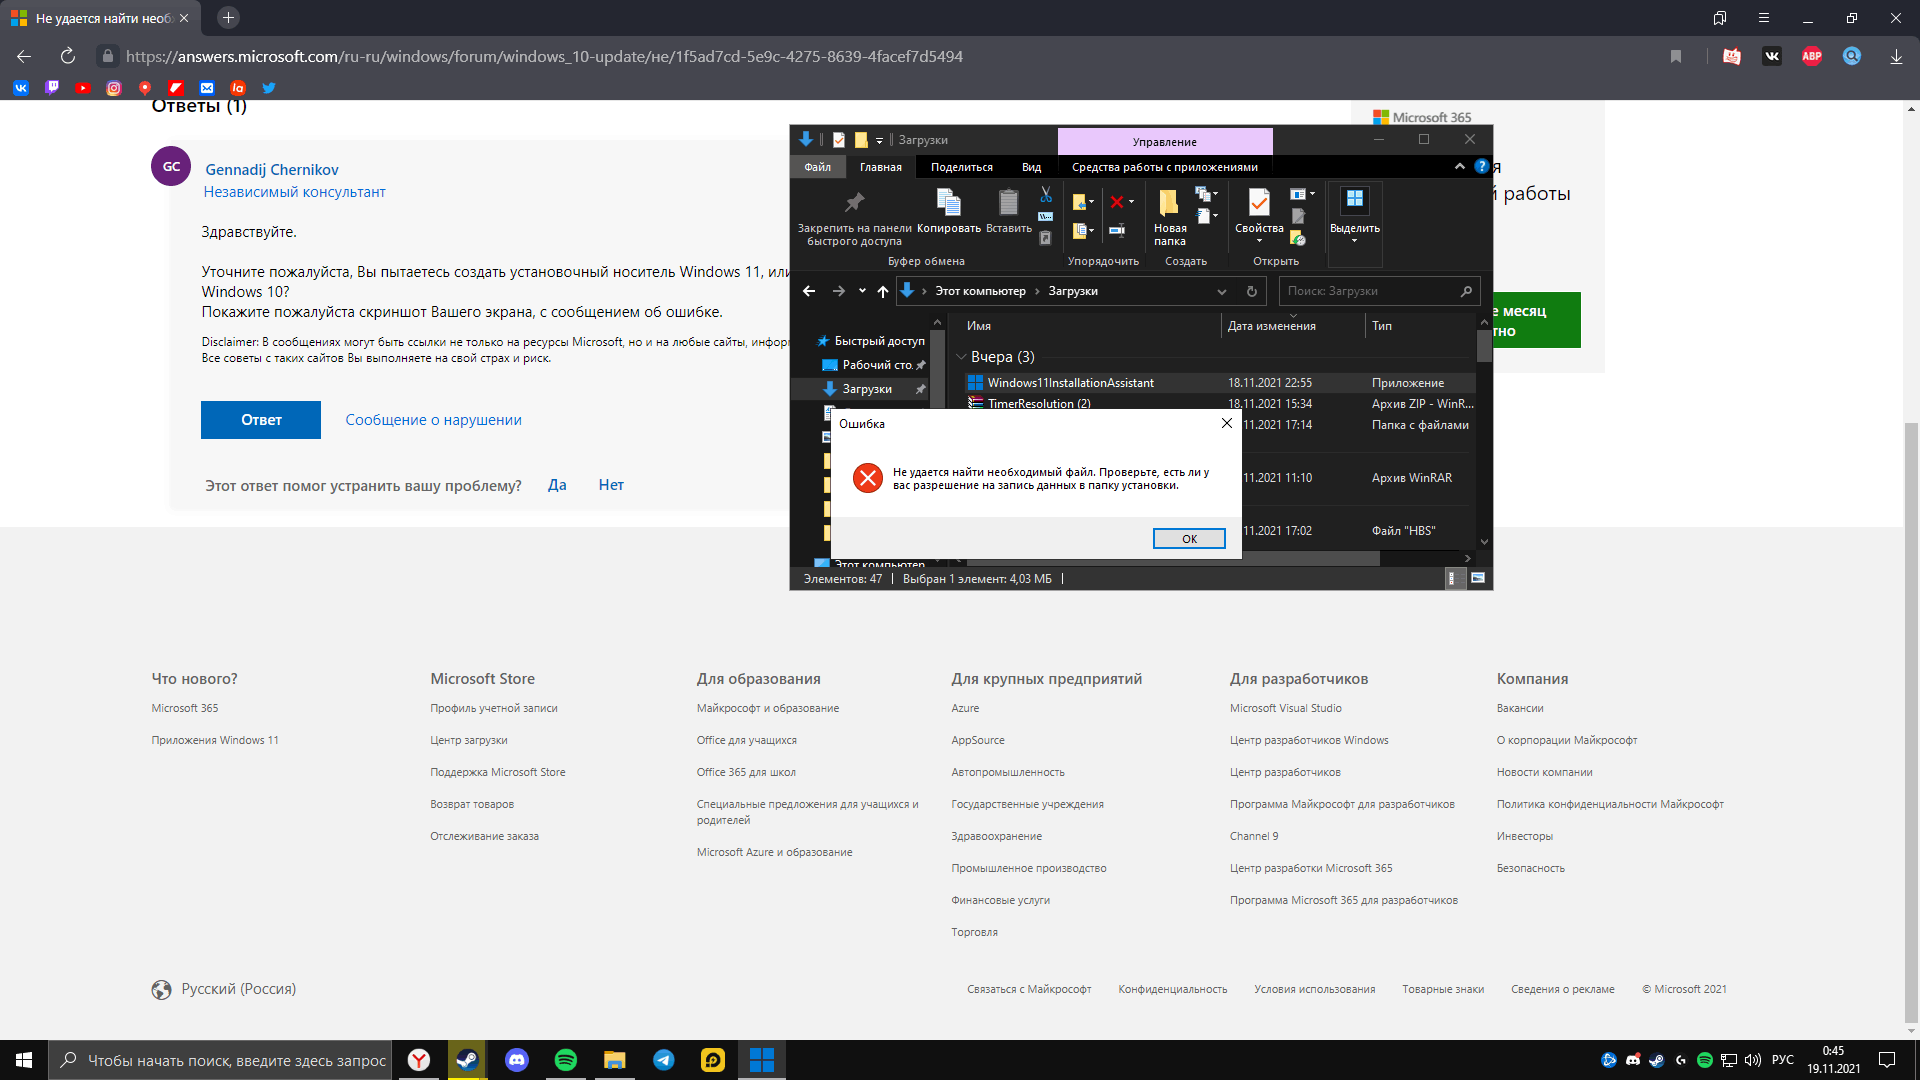This screenshot has height=1080, width=1920.
Task: Click Explorer back arrow
Action: pyautogui.click(x=809, y=291)
